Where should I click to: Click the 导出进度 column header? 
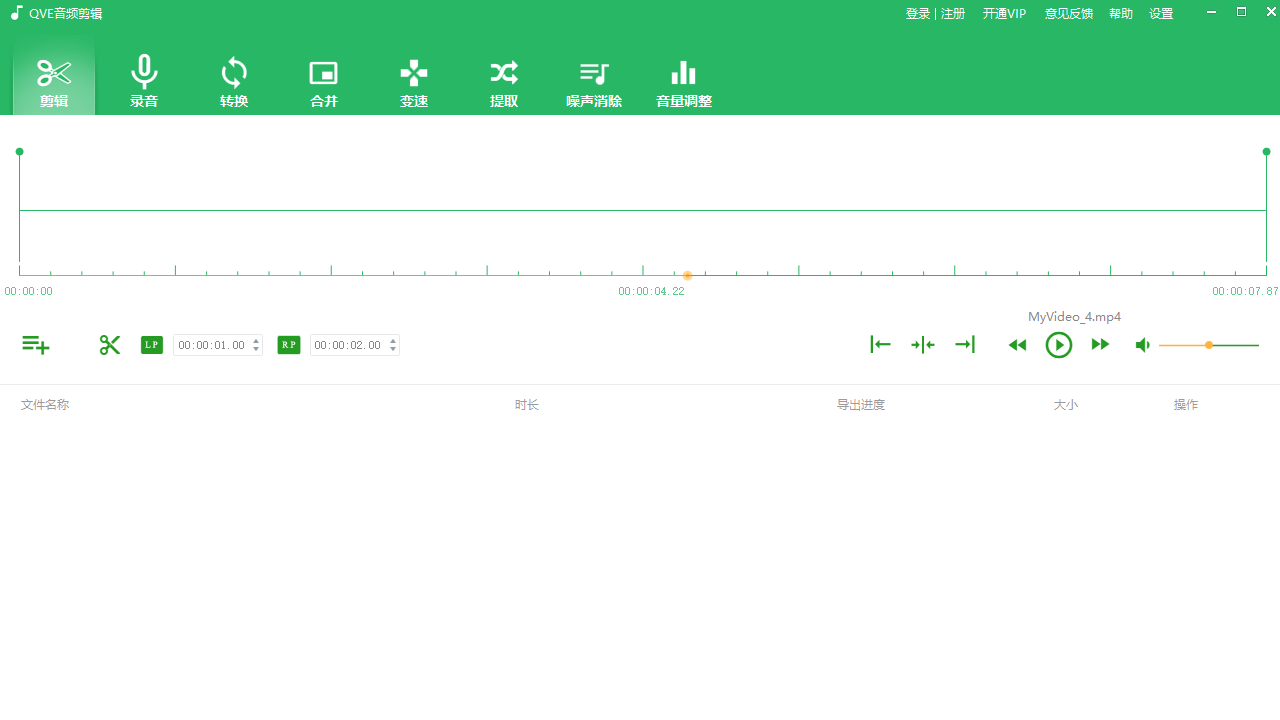861,405
